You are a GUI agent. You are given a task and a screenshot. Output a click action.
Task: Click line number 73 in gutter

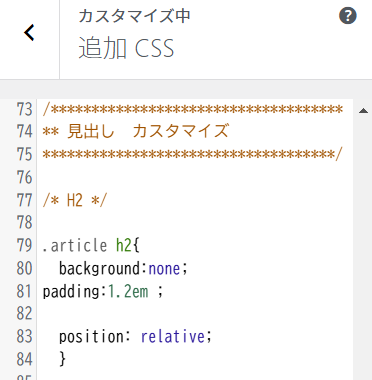click(x=24, y=109)
